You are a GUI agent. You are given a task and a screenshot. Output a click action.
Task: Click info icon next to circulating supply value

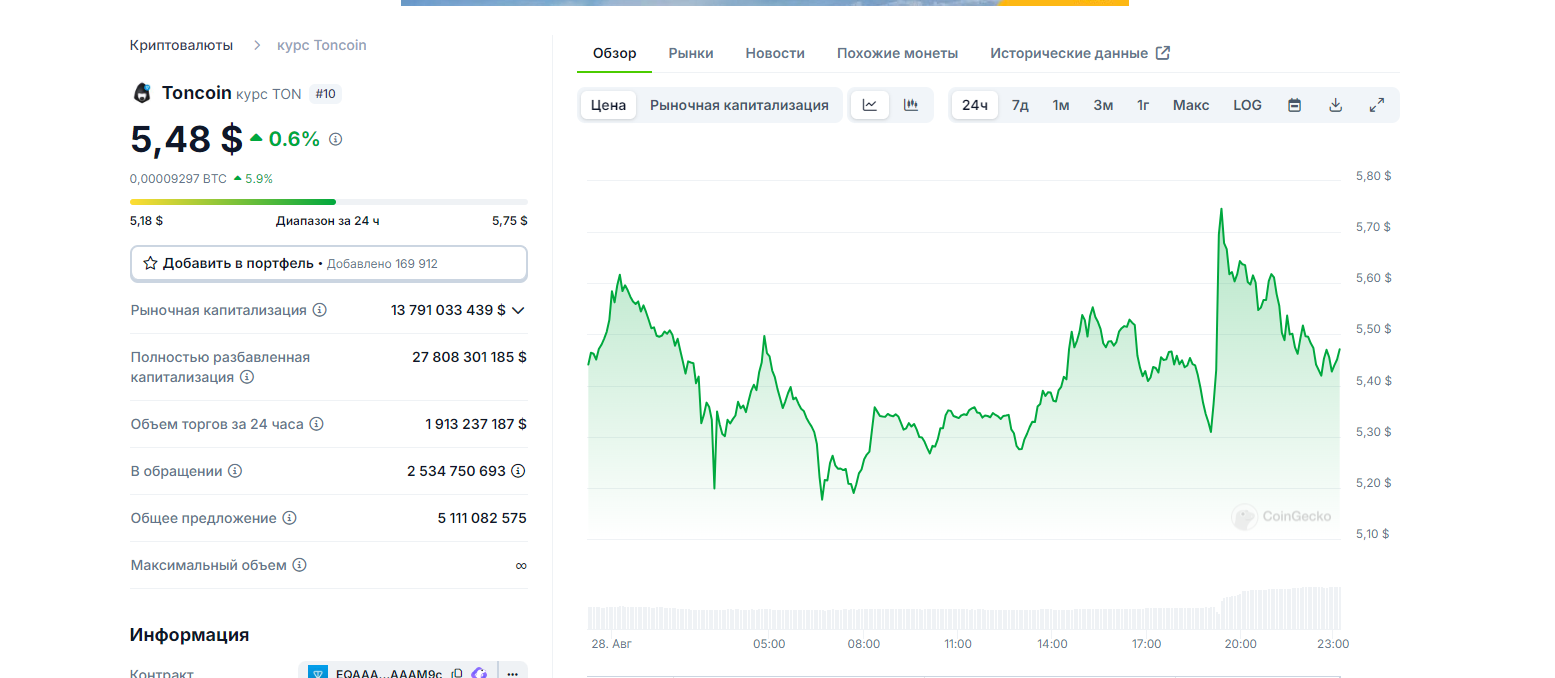518,471
